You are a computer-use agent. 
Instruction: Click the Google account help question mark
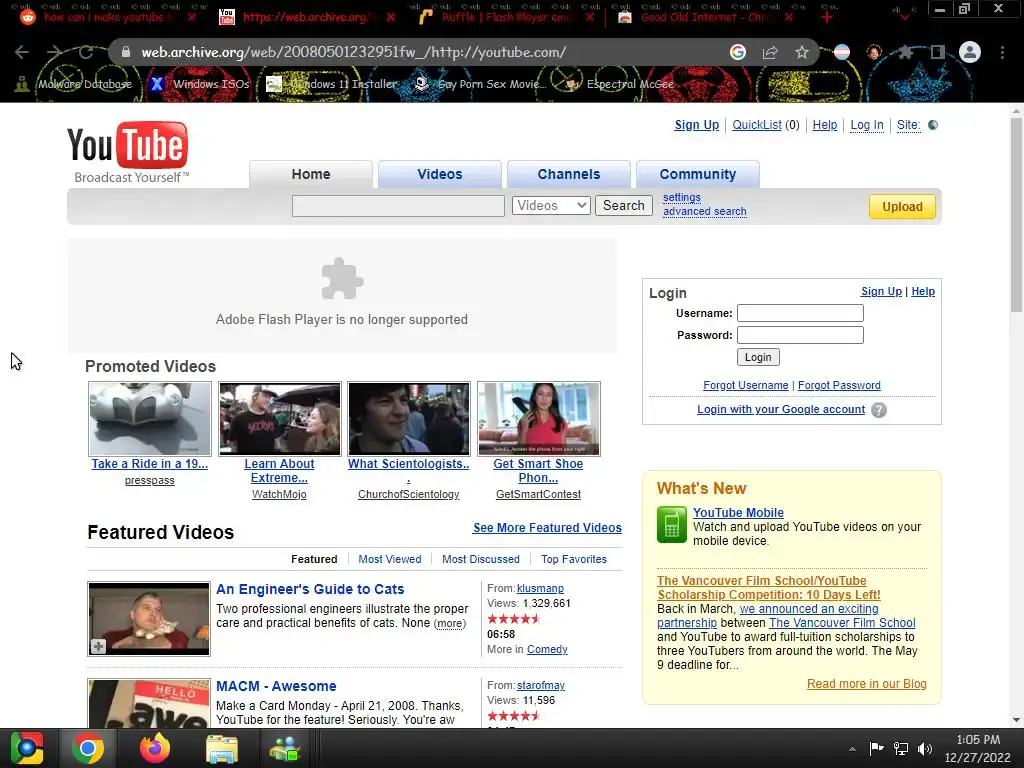(879, 410)
